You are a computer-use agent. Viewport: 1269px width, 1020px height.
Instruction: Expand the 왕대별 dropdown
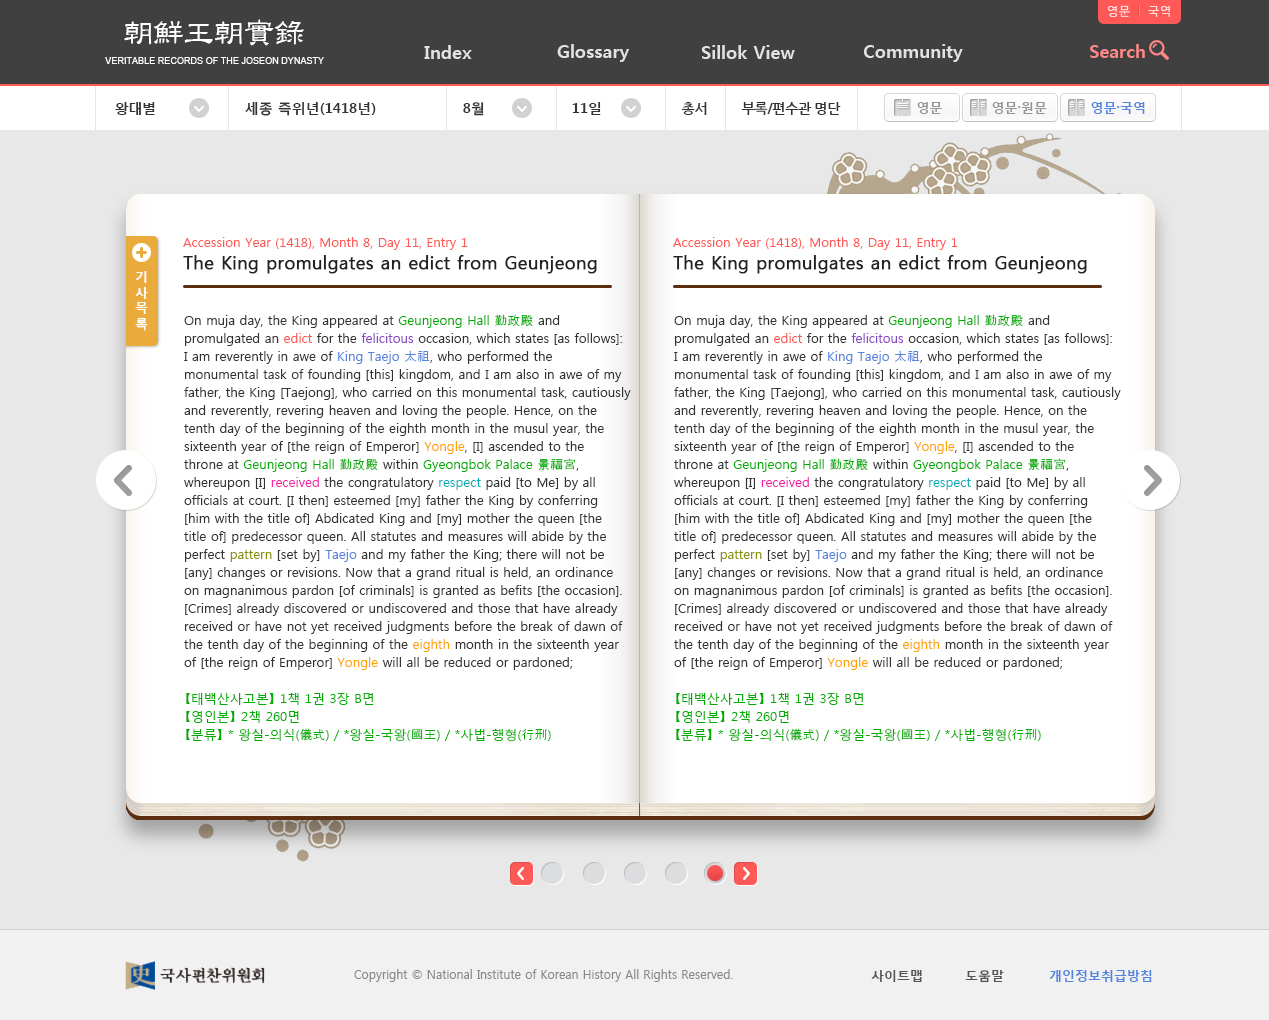(x=199, y=108)
